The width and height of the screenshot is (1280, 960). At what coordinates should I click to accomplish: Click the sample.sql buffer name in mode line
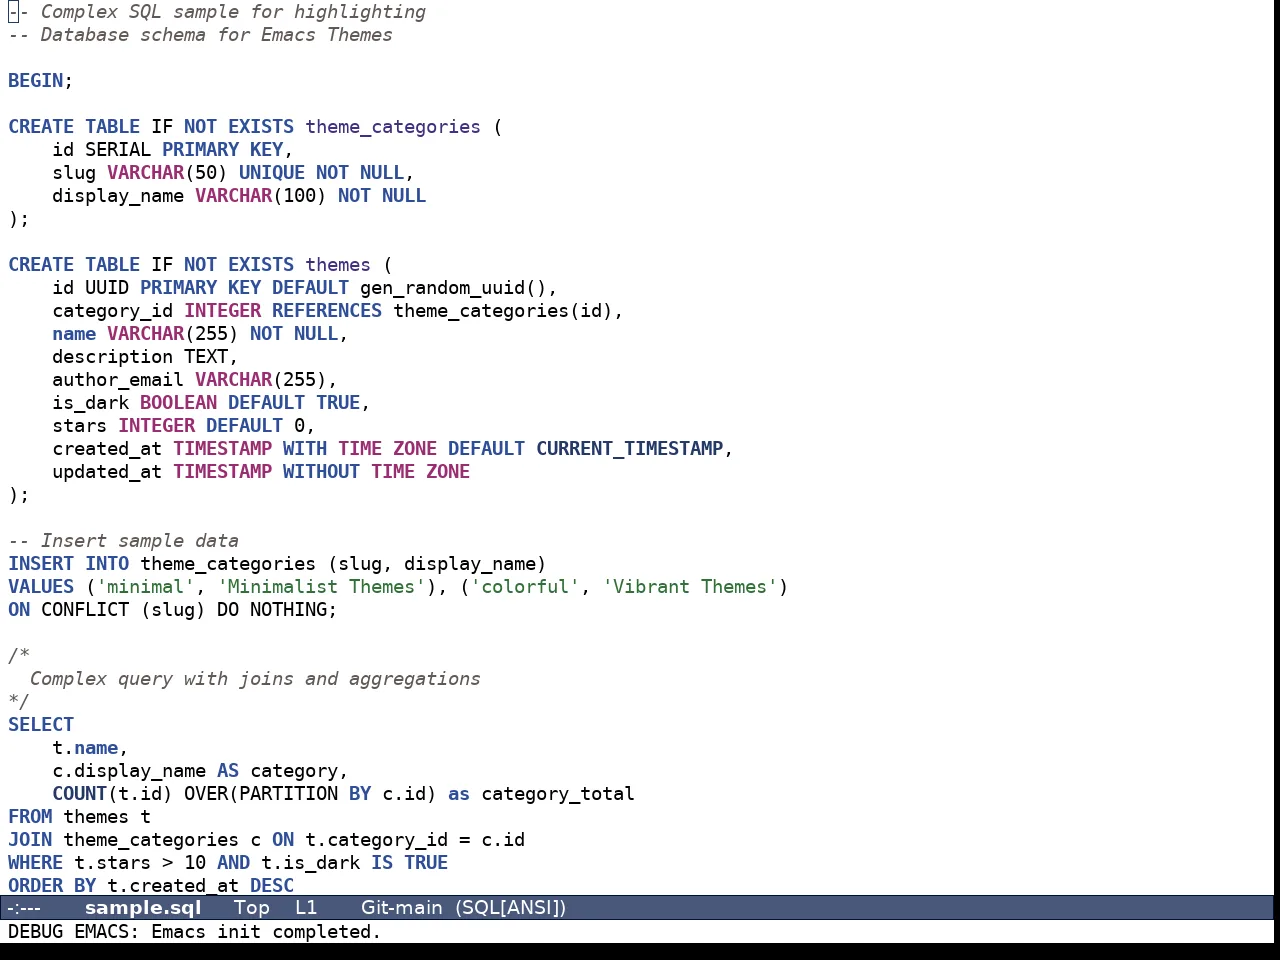click(x=143, y=908)
